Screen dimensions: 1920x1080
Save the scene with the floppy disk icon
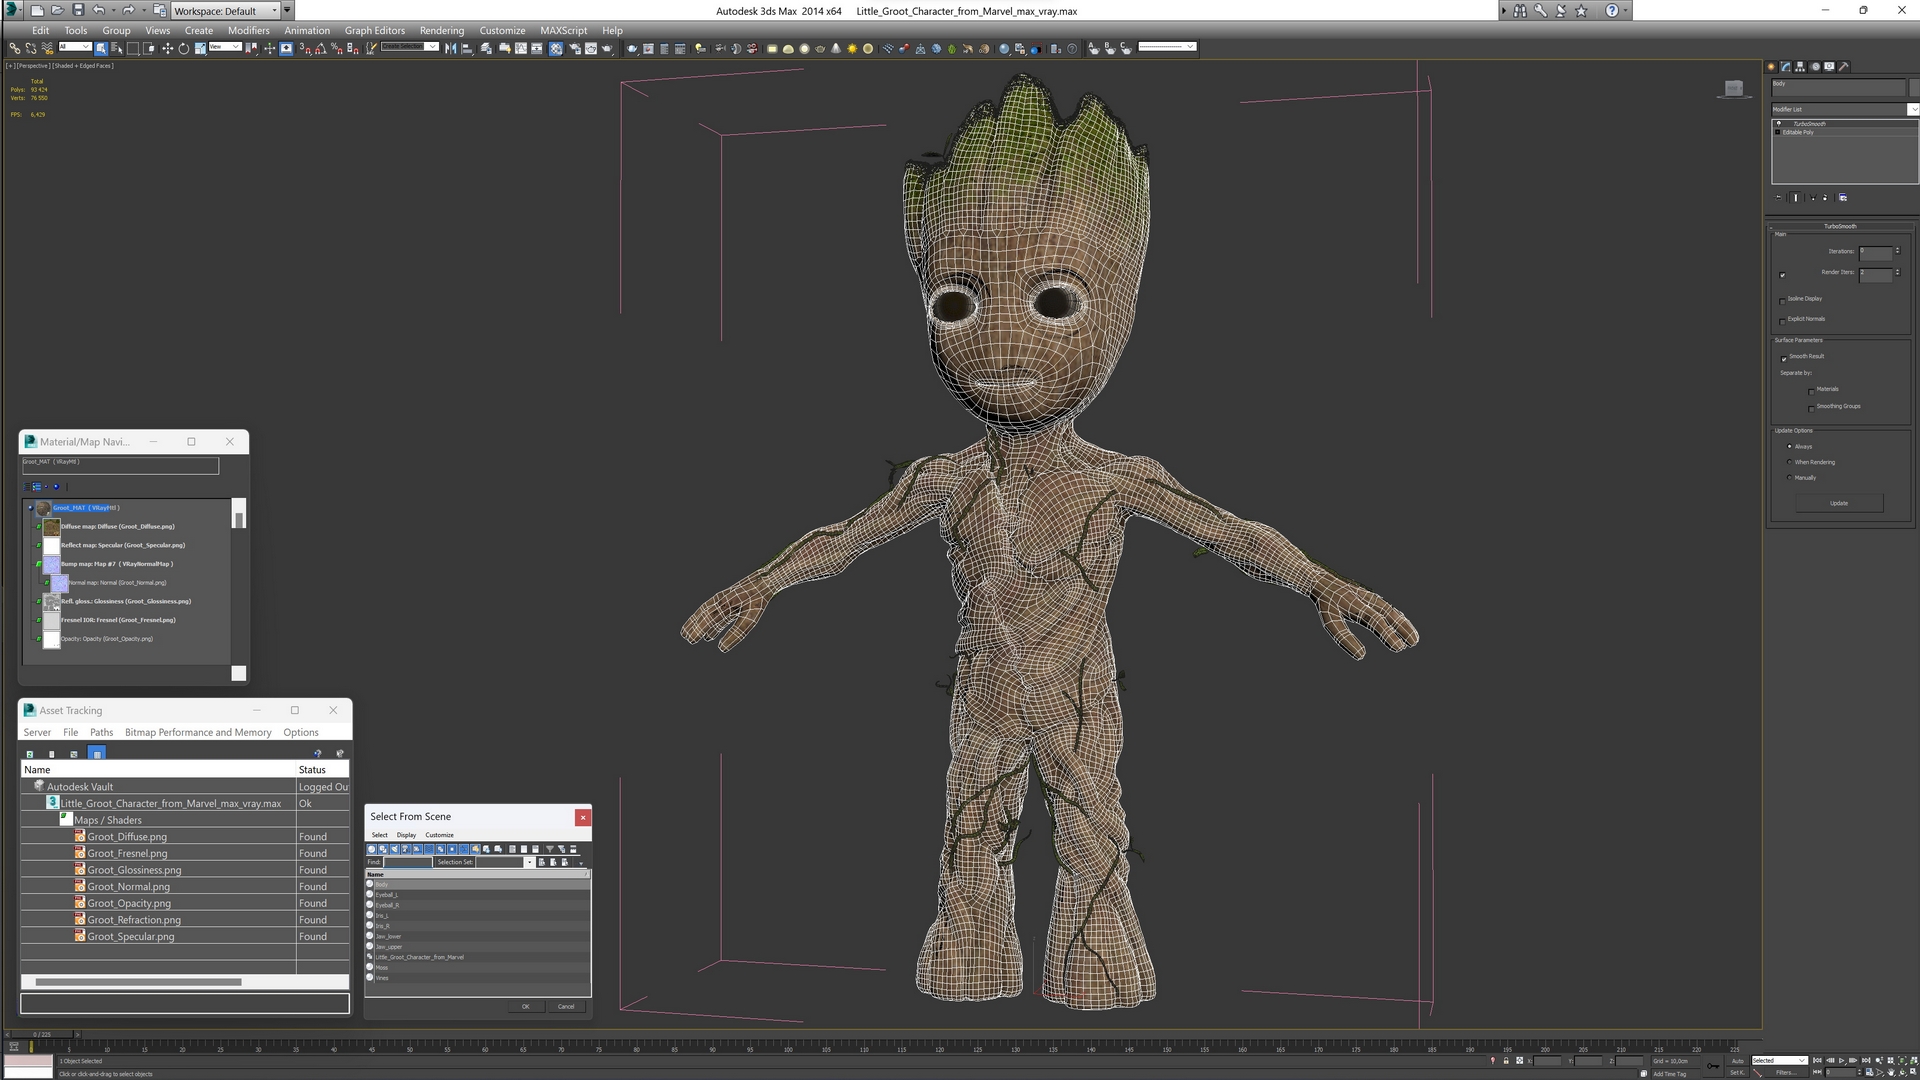click(78, 10)
